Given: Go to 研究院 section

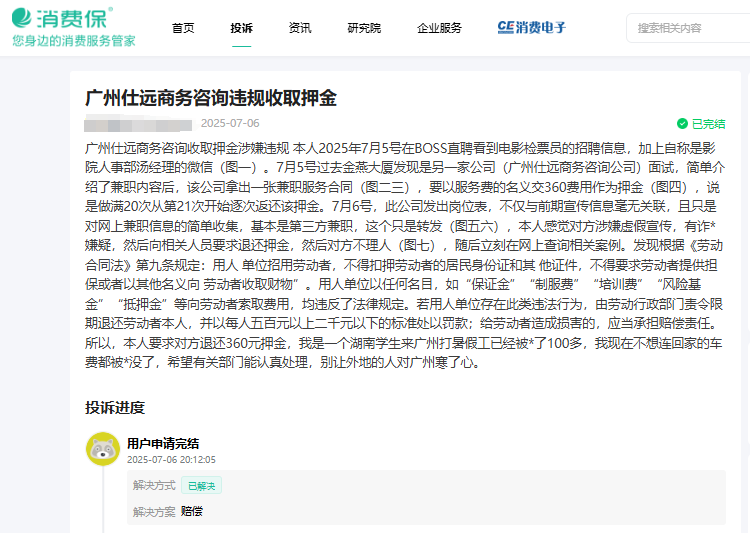Looking at the screenshot, I should (x=364, y=28).
